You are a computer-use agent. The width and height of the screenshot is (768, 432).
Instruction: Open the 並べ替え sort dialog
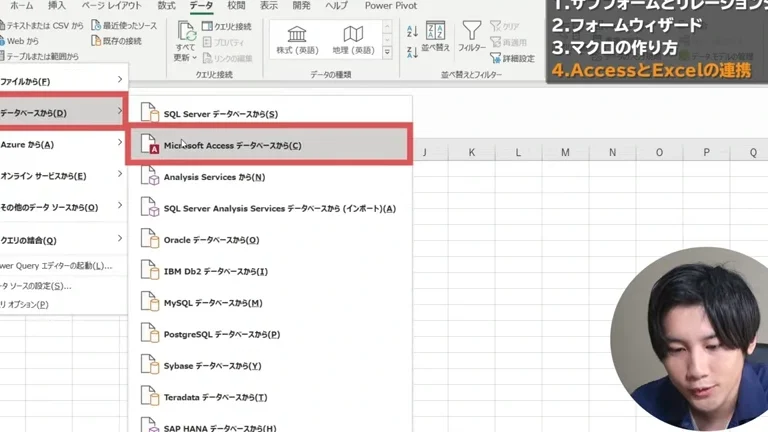coord(435,37)
